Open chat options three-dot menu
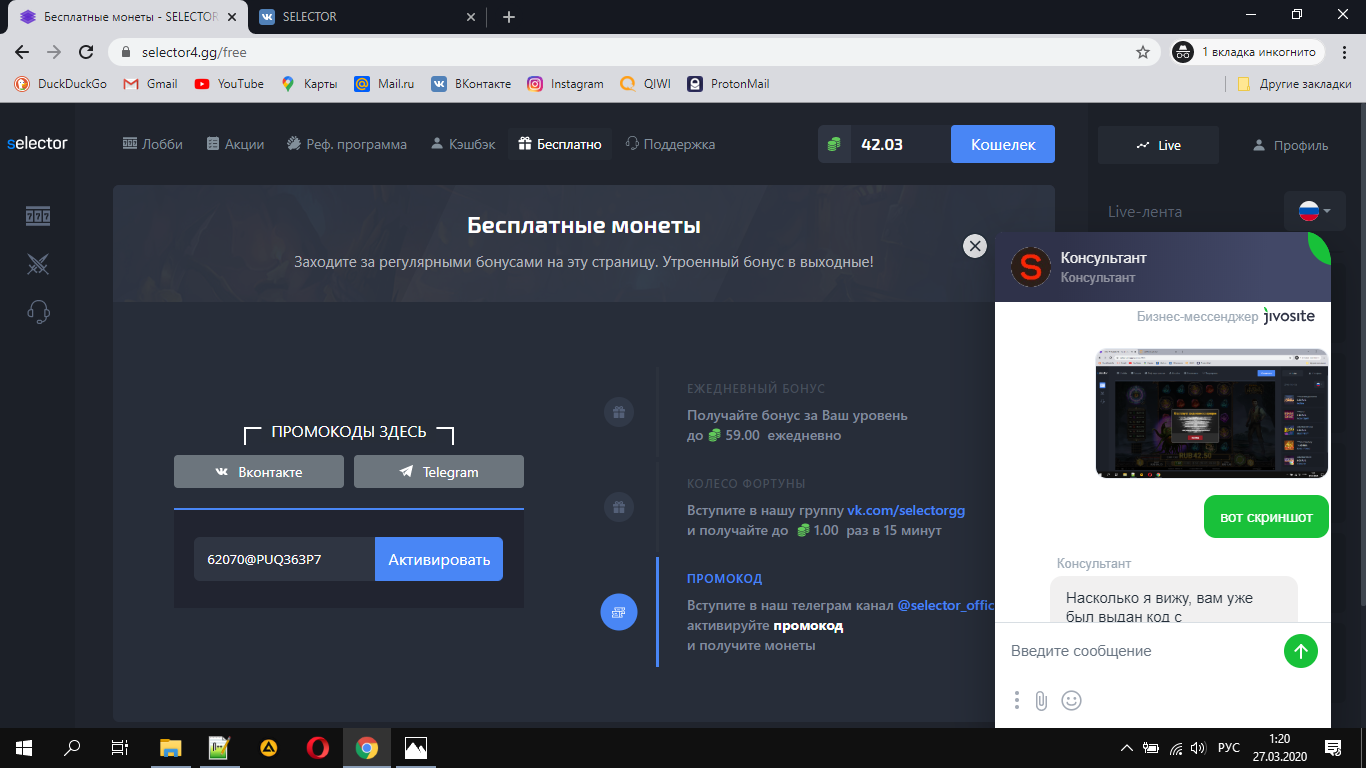Image resolution: width=1366 pixels, height=768 pixels. click(1016, 701)
